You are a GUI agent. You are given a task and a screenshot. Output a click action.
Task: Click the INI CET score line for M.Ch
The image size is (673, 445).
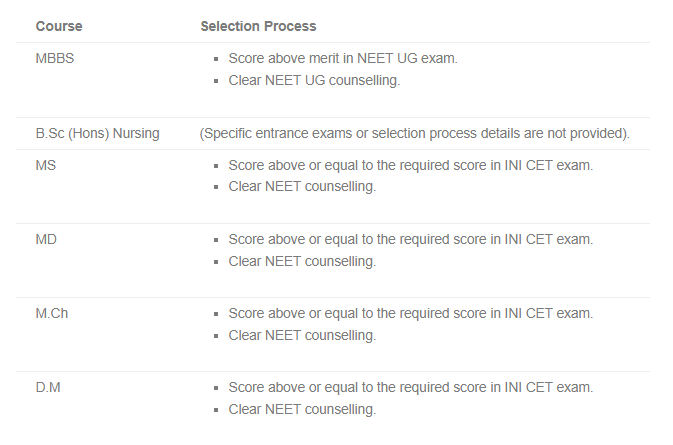(410, 313)
